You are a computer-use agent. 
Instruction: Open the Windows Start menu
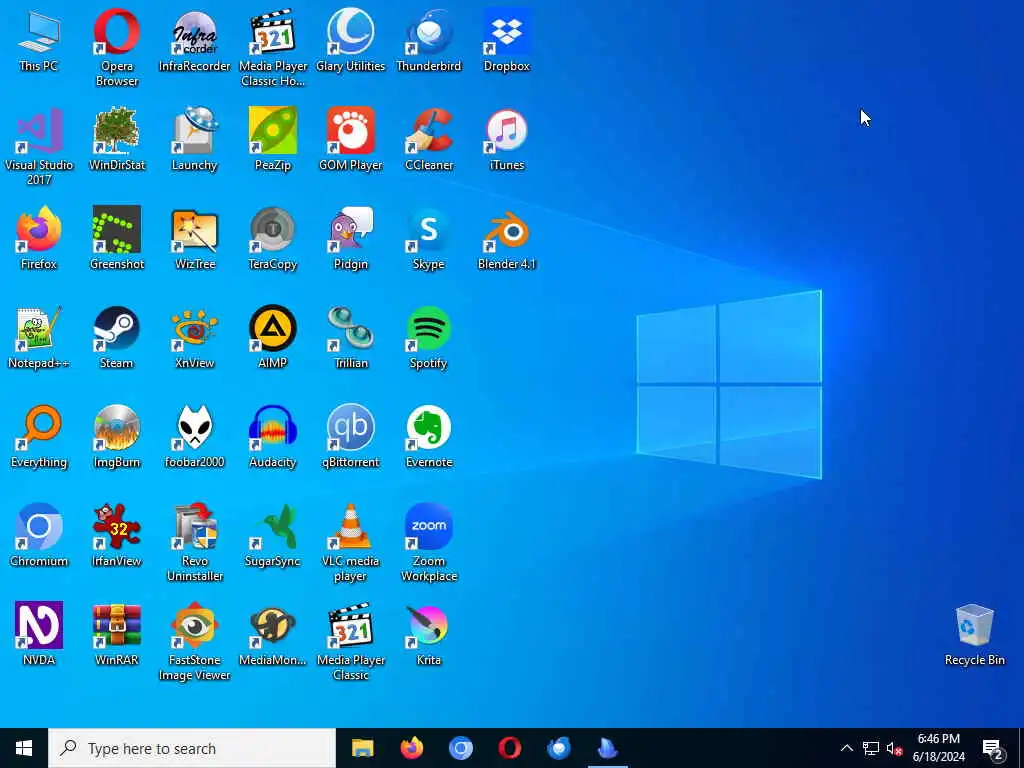pos(24,748)
